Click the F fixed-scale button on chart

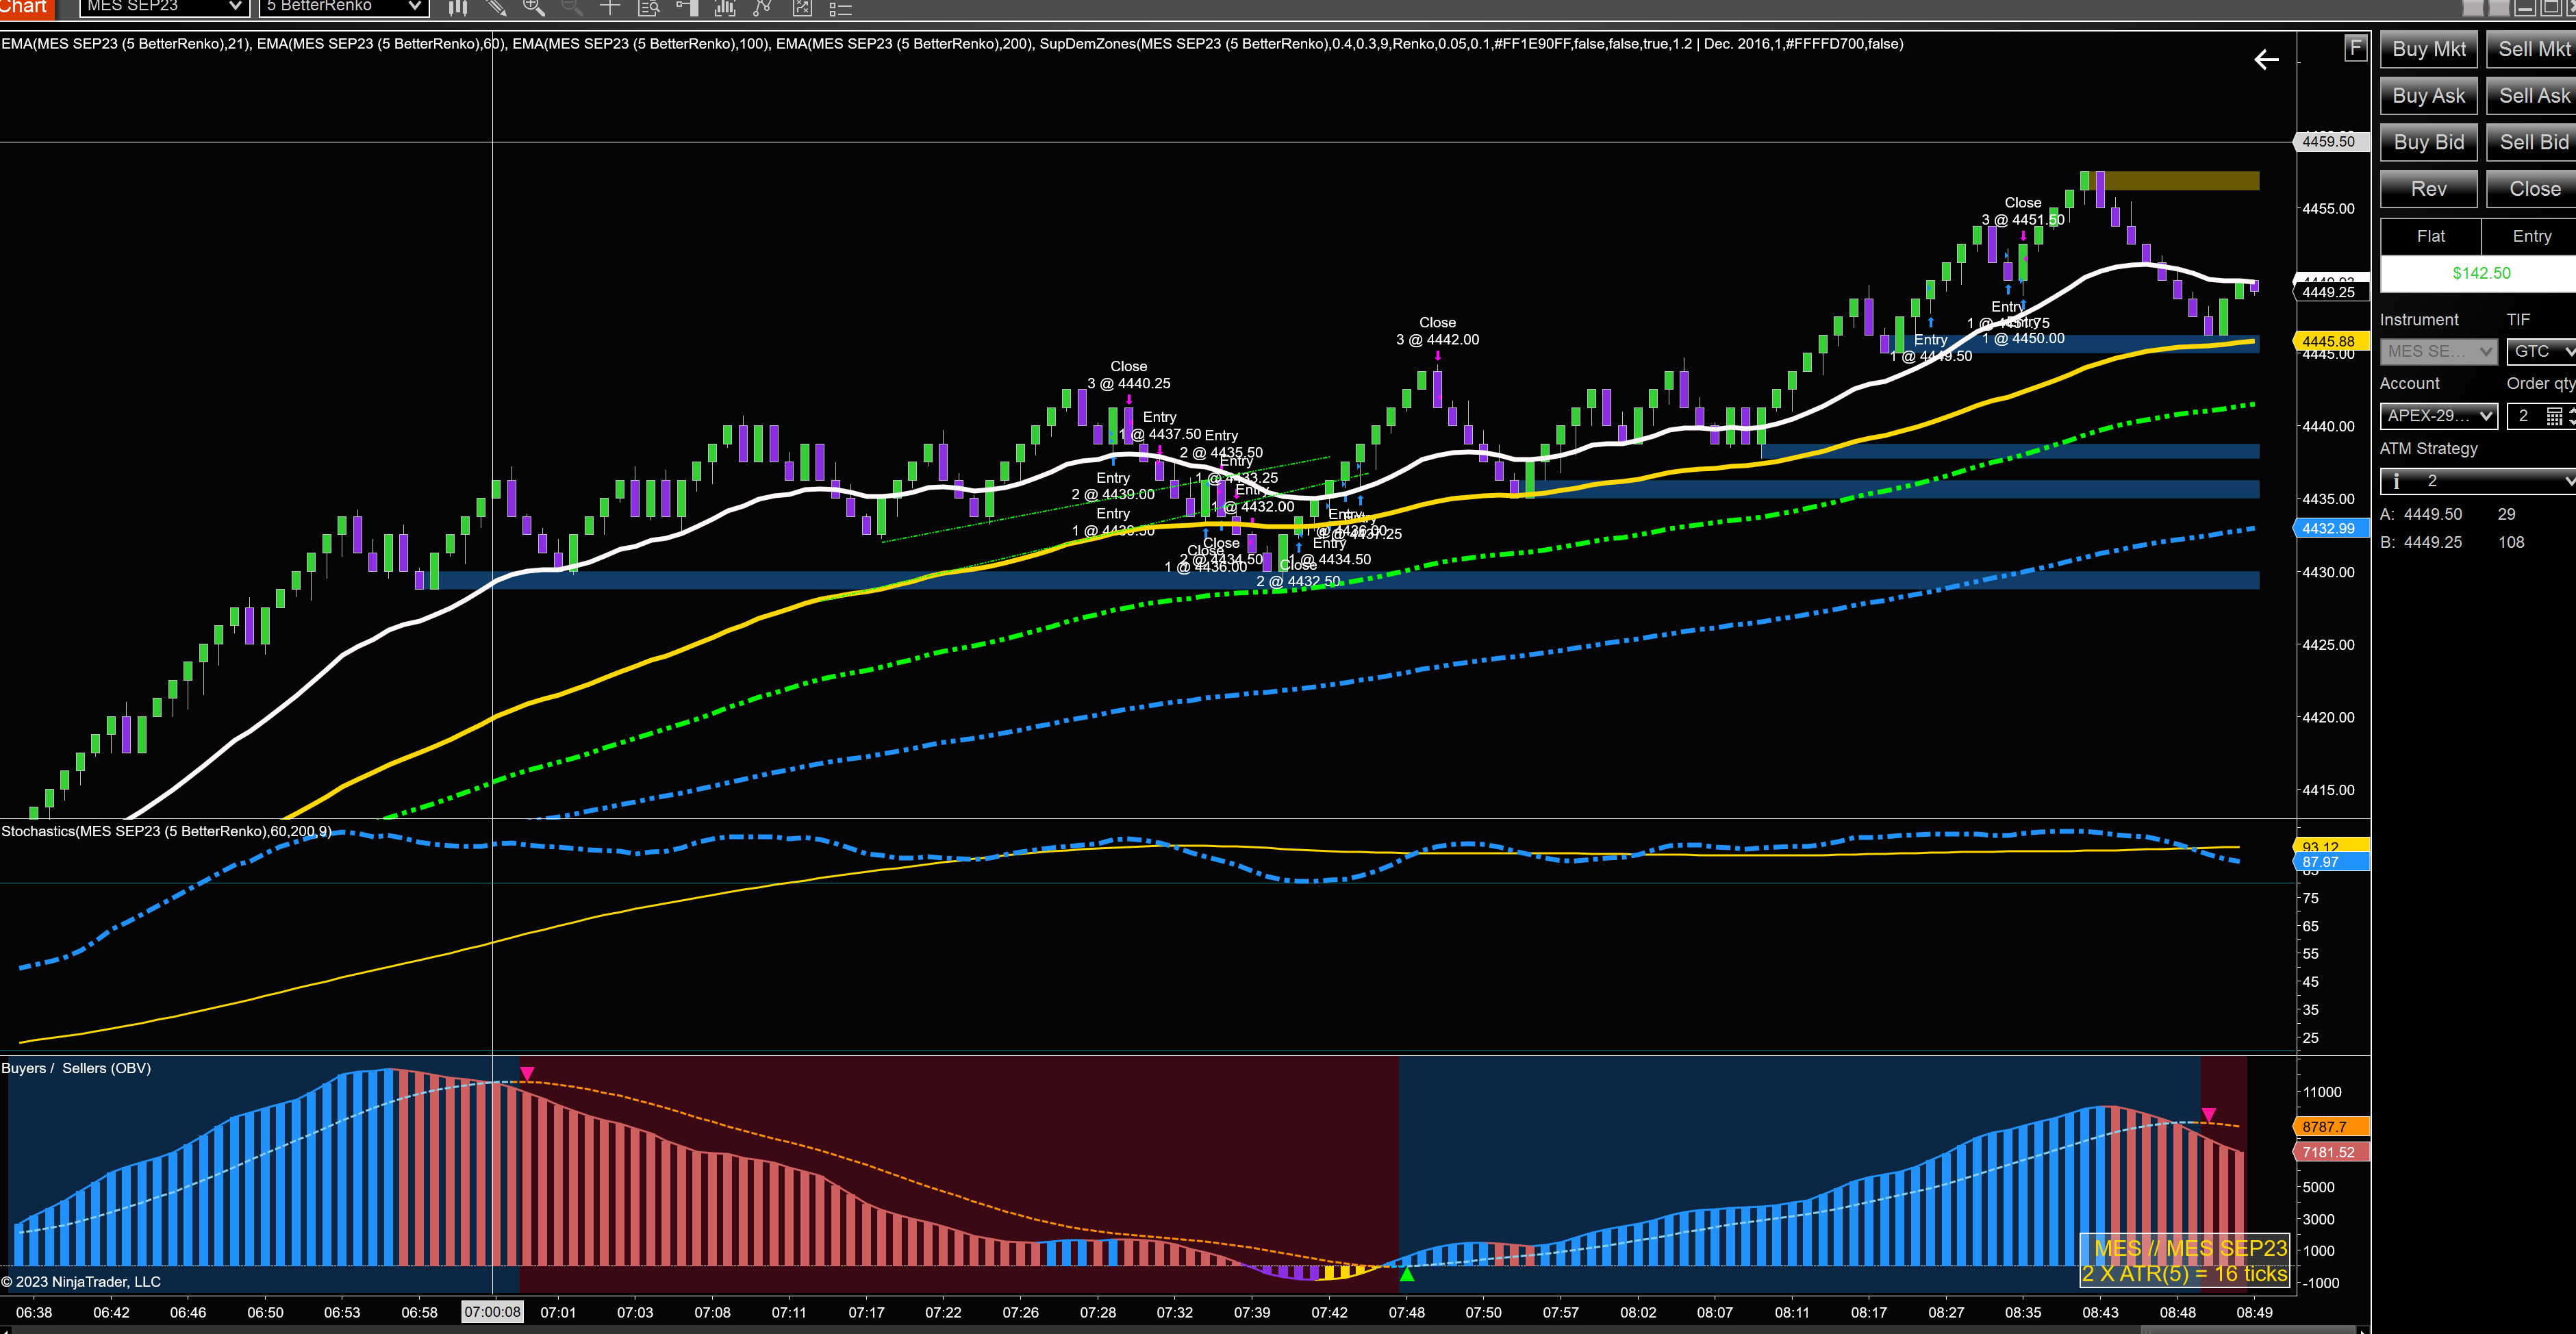tap(2355, 48)
